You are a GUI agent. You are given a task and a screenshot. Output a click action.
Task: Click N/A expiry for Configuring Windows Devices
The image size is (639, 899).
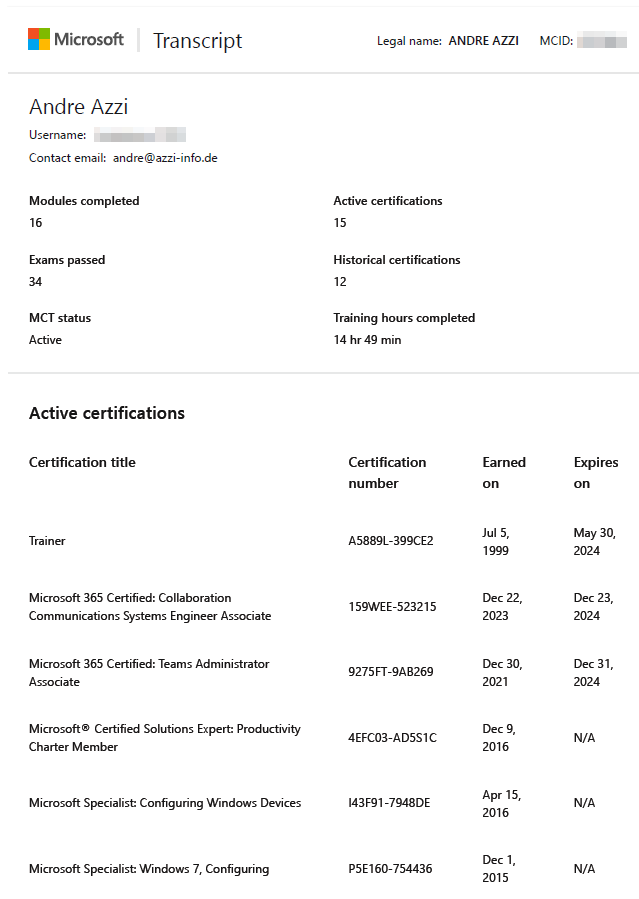[584, 803]
